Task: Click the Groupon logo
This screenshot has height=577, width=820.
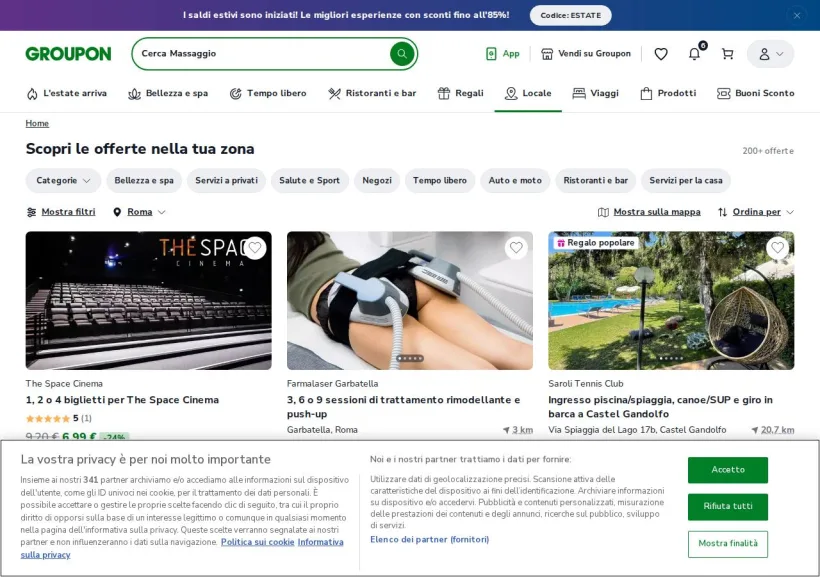Action: coord(68,54)
